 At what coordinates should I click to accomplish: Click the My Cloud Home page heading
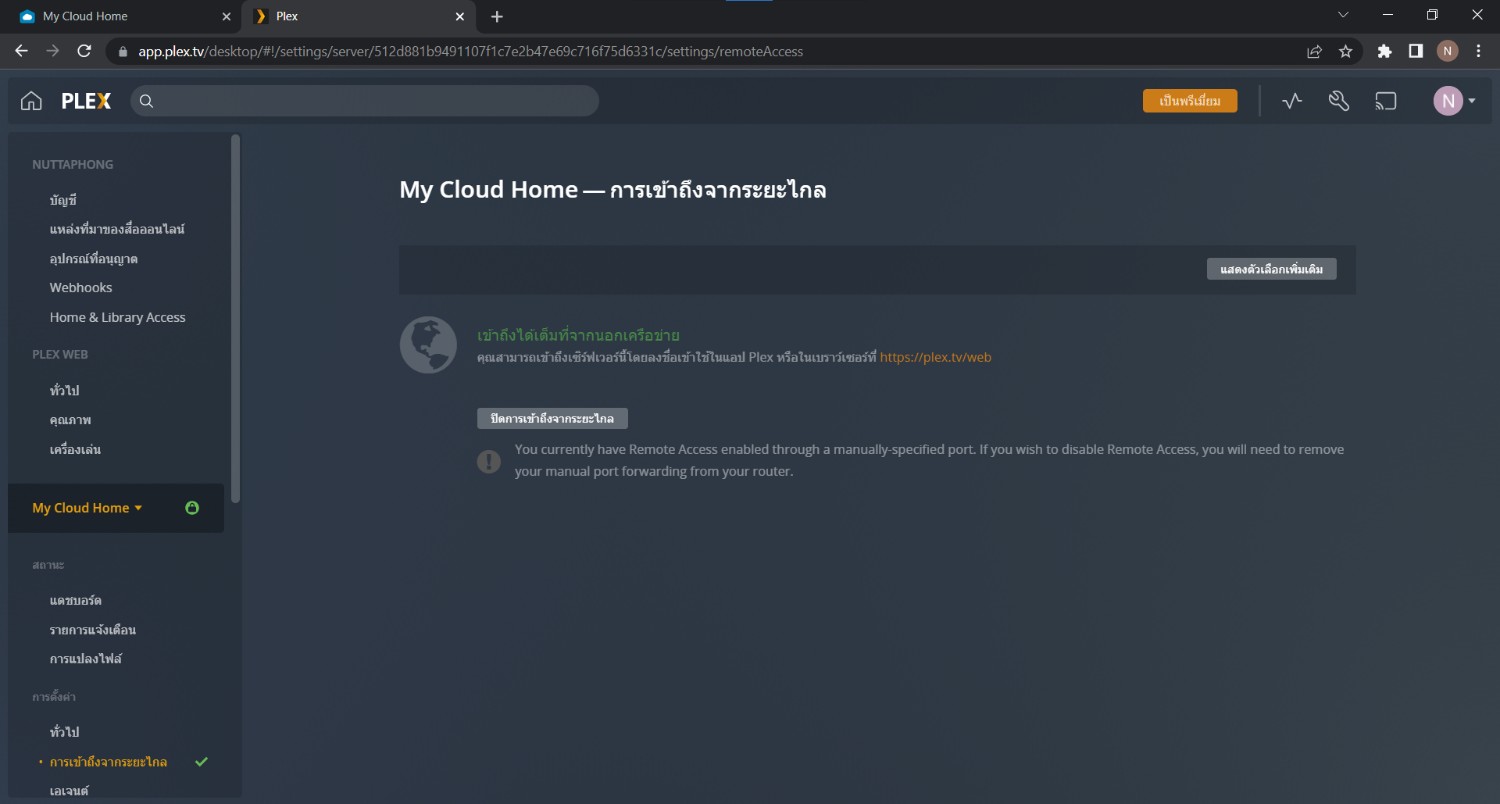613,189
